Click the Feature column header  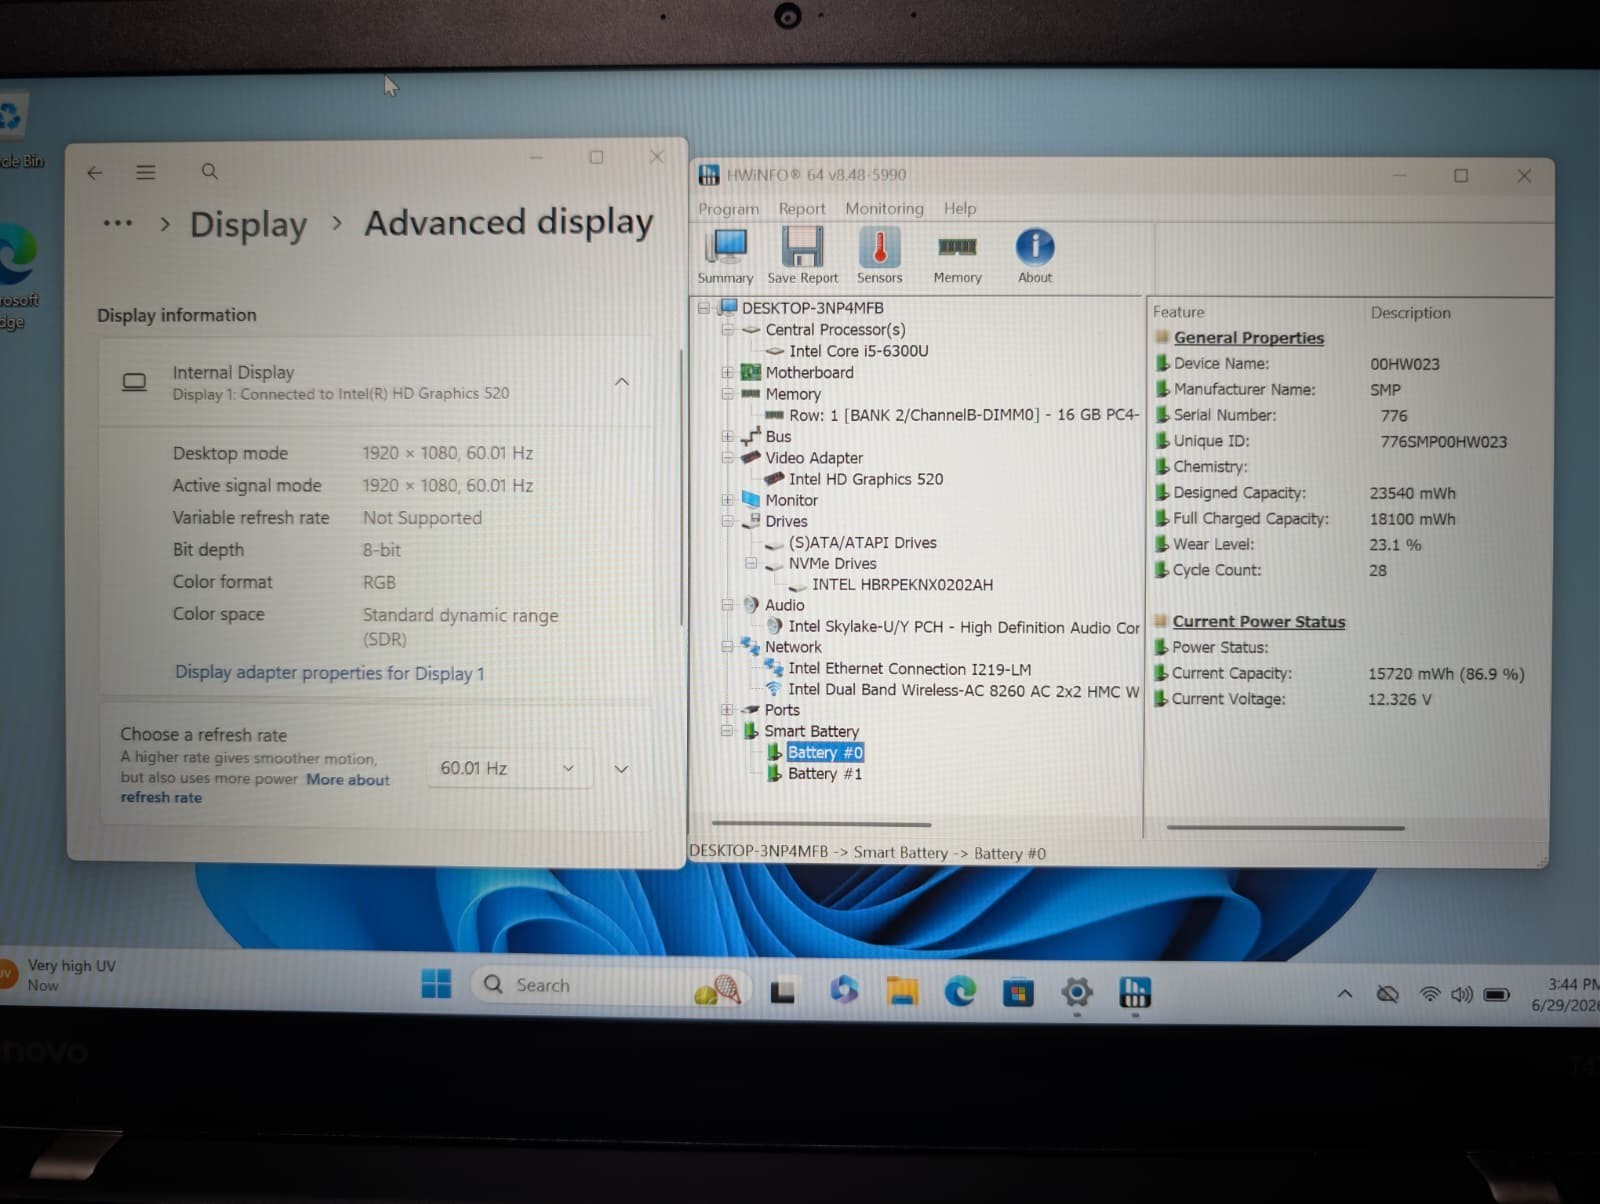pyautogui.click(x=1178, y=312)
